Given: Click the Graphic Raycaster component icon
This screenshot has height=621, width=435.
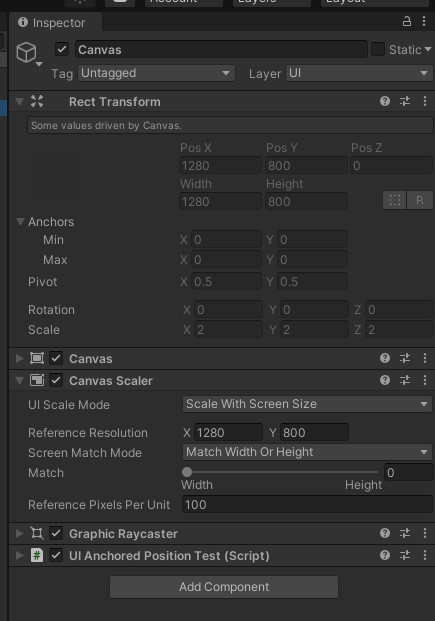Looking at the screenshot, I should tap(37, 533).
